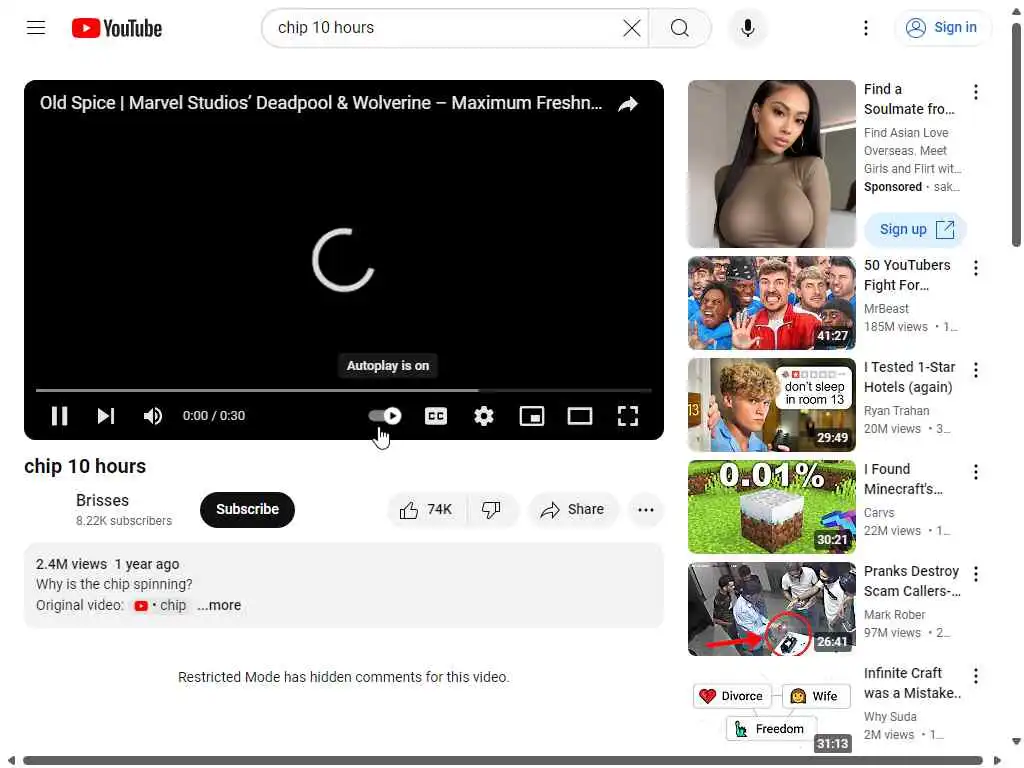Open Pranks Destroy Scam Callers thumbnail

click(x=771, y=609)
